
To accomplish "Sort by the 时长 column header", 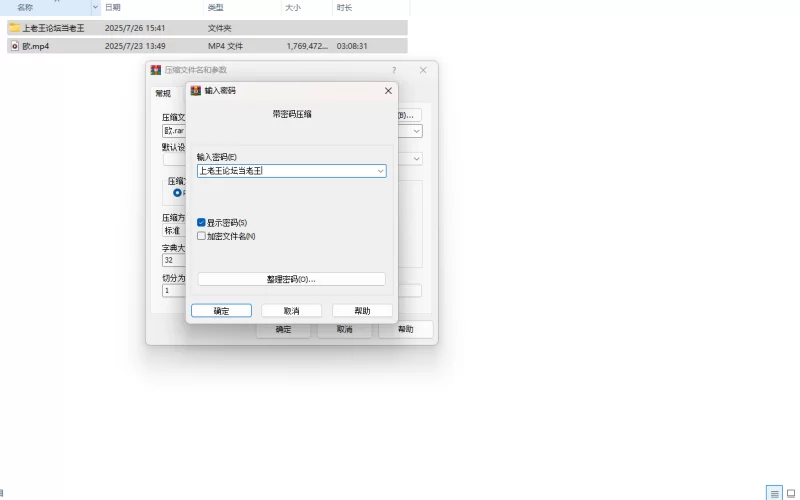I will [344, 7].
